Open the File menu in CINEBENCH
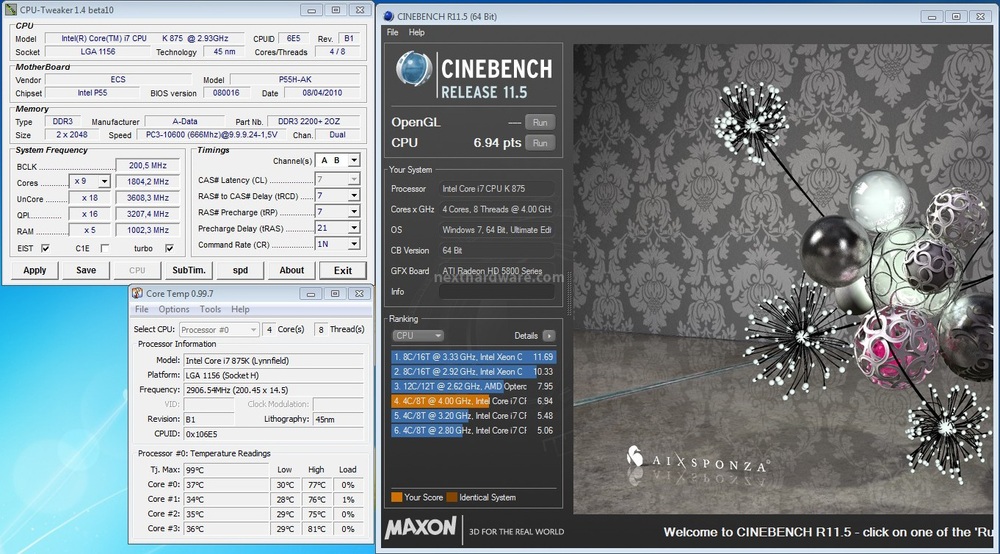 pos(392,33)
